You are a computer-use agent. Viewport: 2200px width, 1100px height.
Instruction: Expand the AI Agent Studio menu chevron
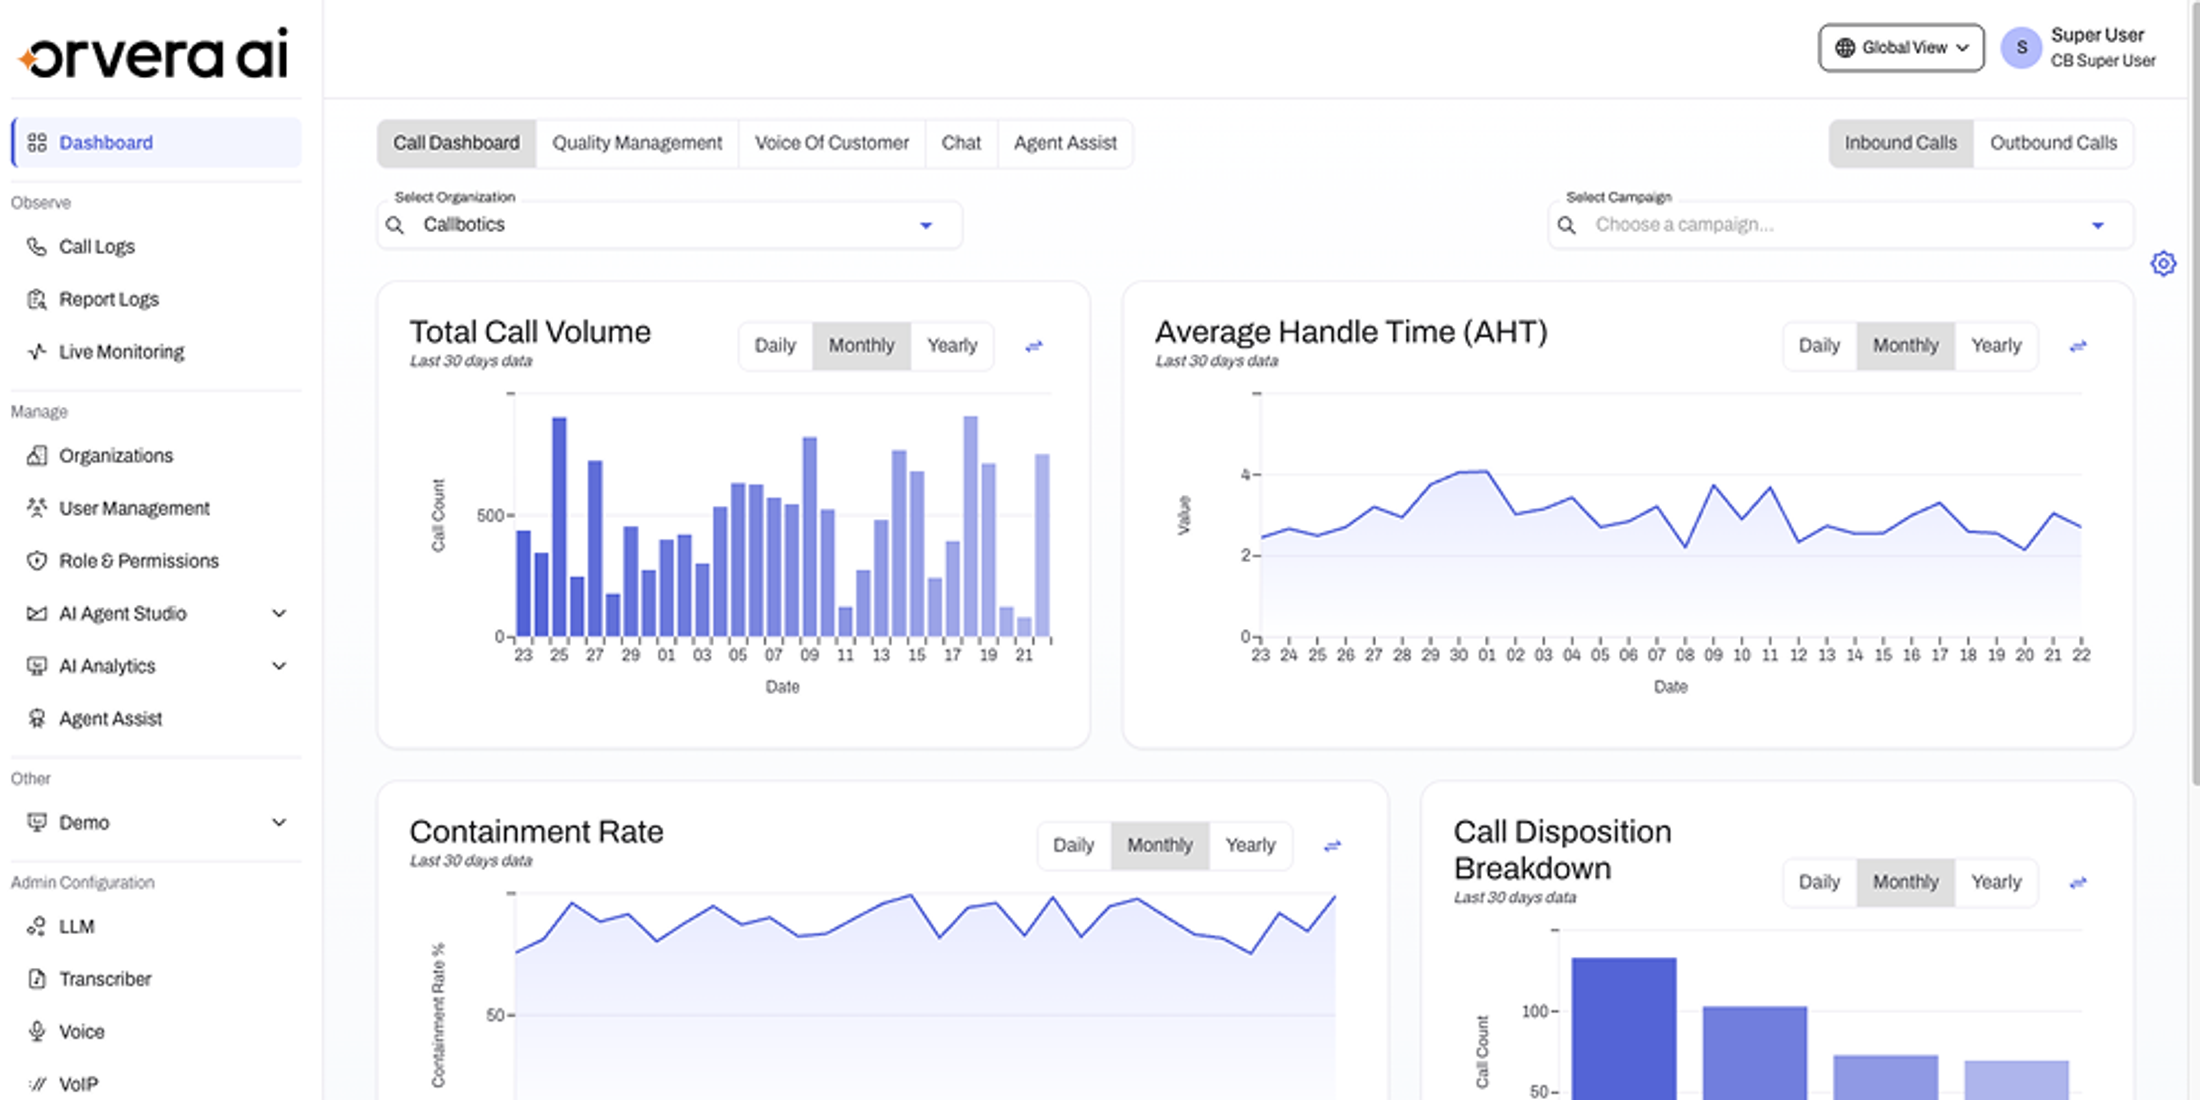[x=279, y=613]
